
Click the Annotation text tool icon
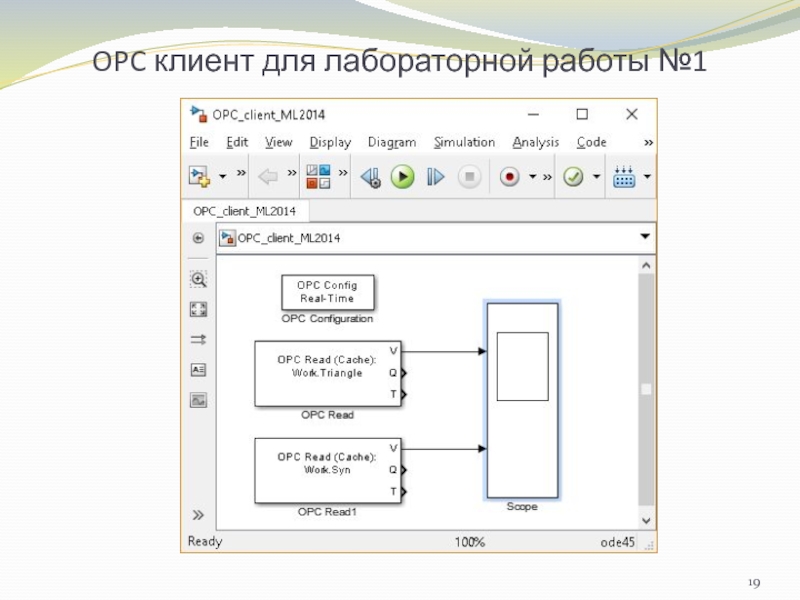pyautogui.click(x=198, y=370)
